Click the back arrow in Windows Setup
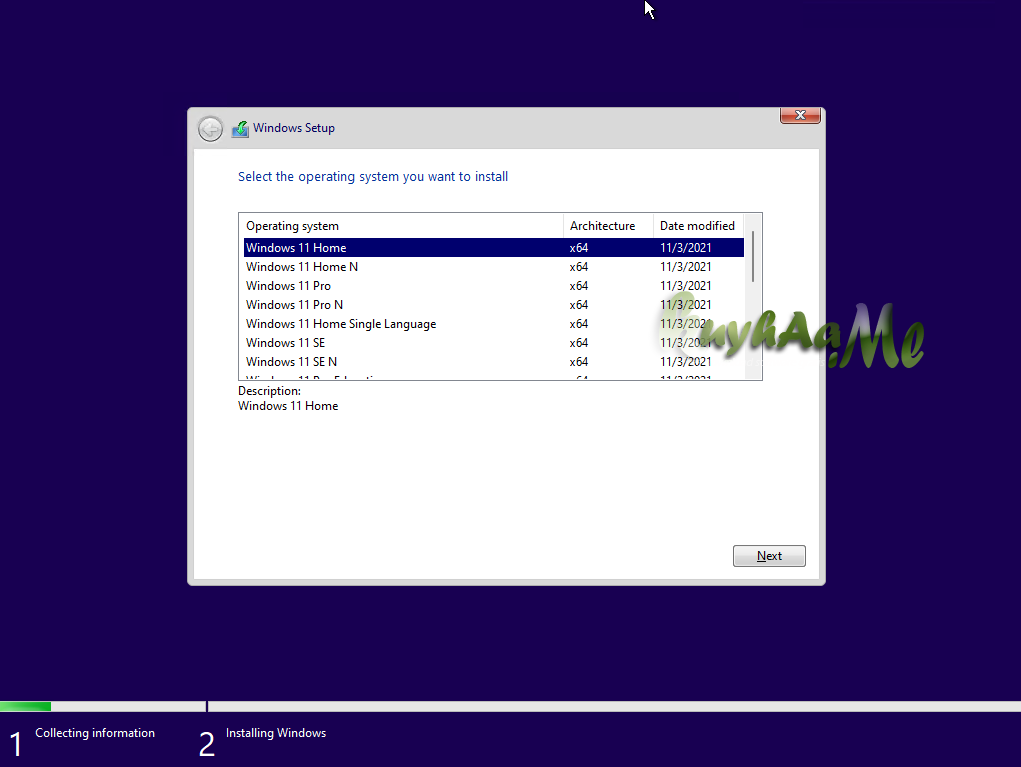 [210, 129]
